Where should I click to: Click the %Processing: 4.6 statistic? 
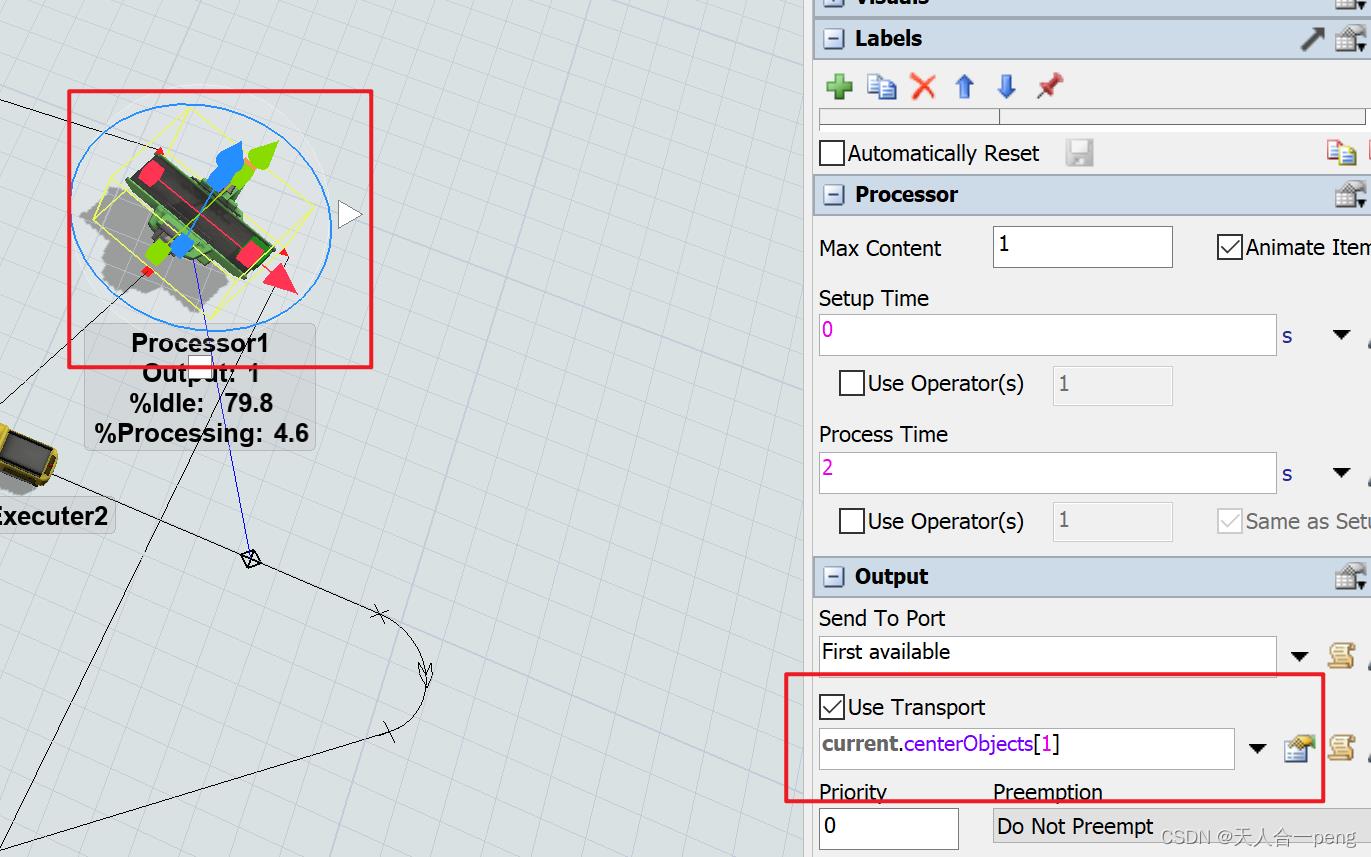pyautogui.click(x=202, y=433)
